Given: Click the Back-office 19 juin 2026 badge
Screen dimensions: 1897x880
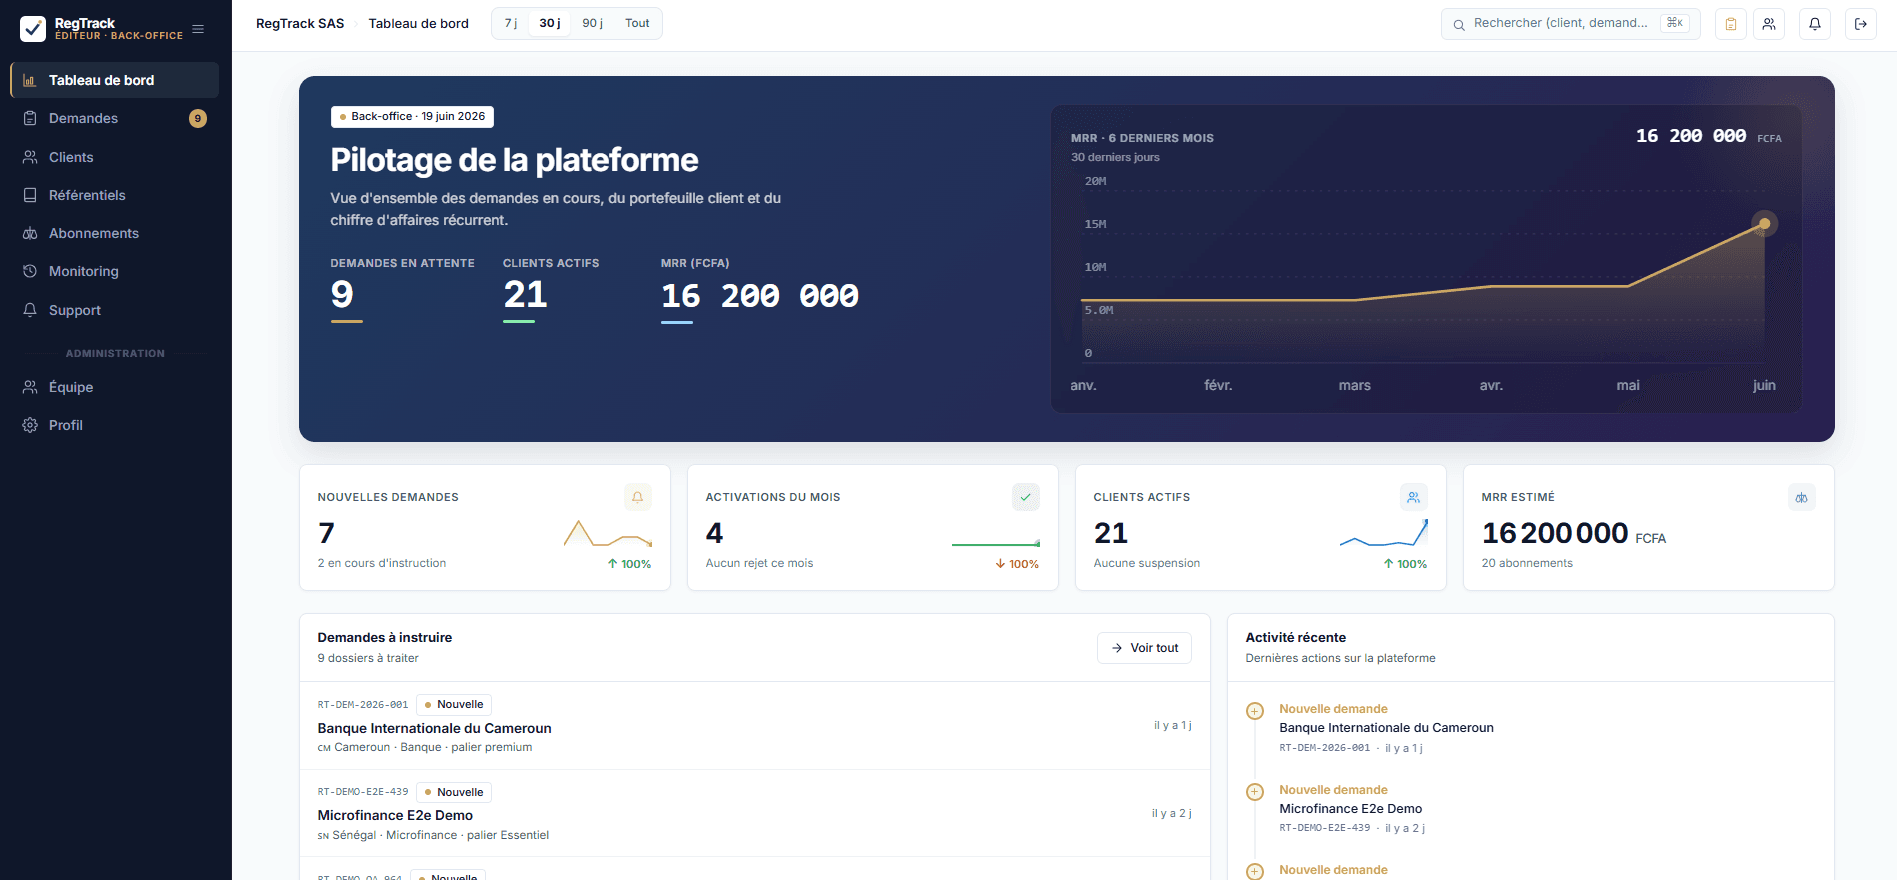Looking at the screenshot, I should pos(412,116).
